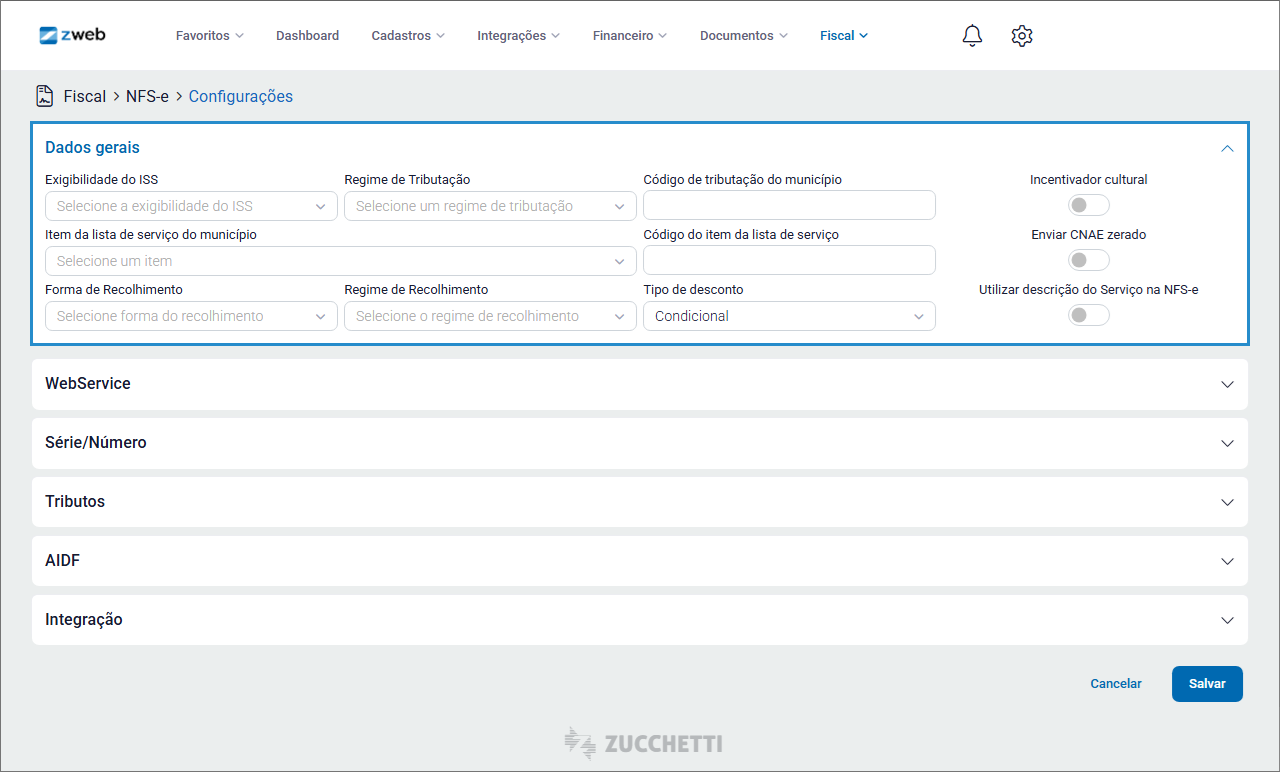Open the Cadastros menu
This screenshot has height=772, width=1280.
point(408,36)
